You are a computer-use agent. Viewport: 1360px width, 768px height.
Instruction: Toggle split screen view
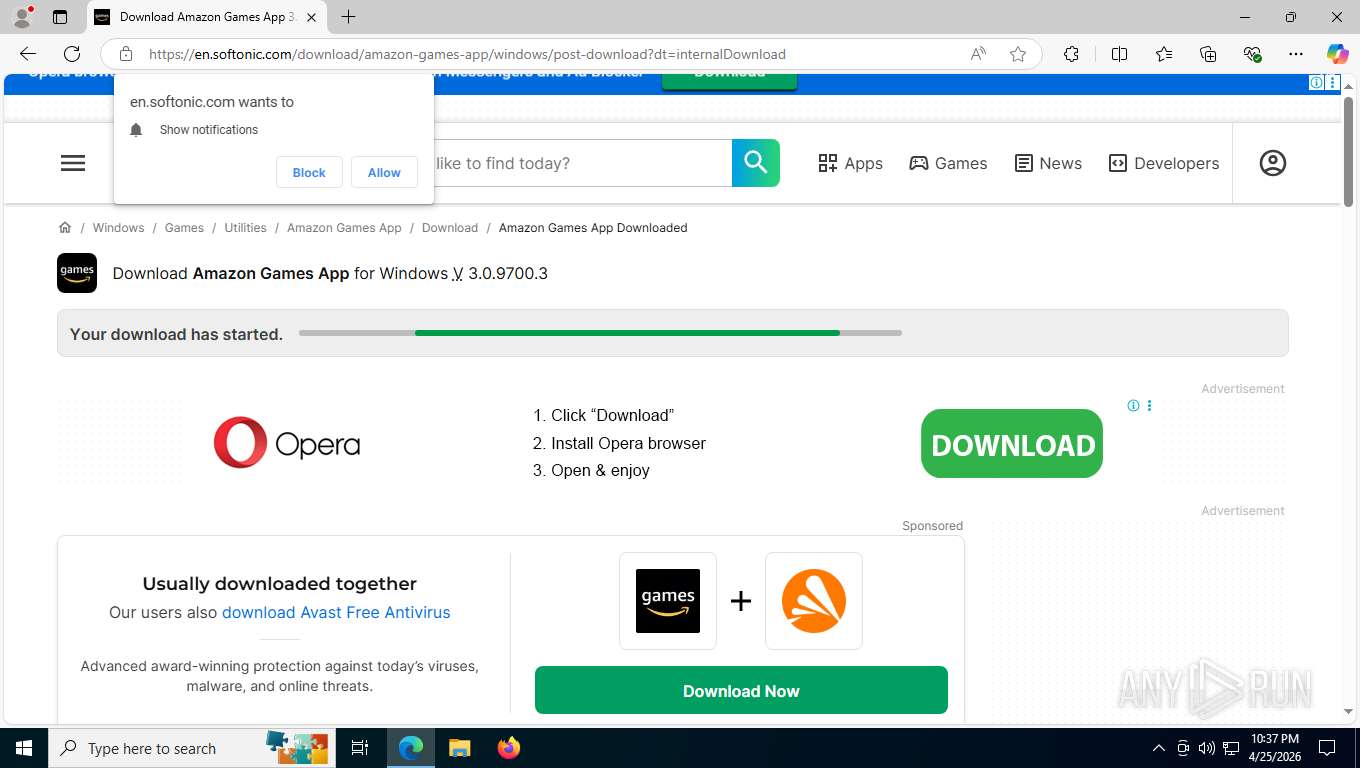point(1119,54)
